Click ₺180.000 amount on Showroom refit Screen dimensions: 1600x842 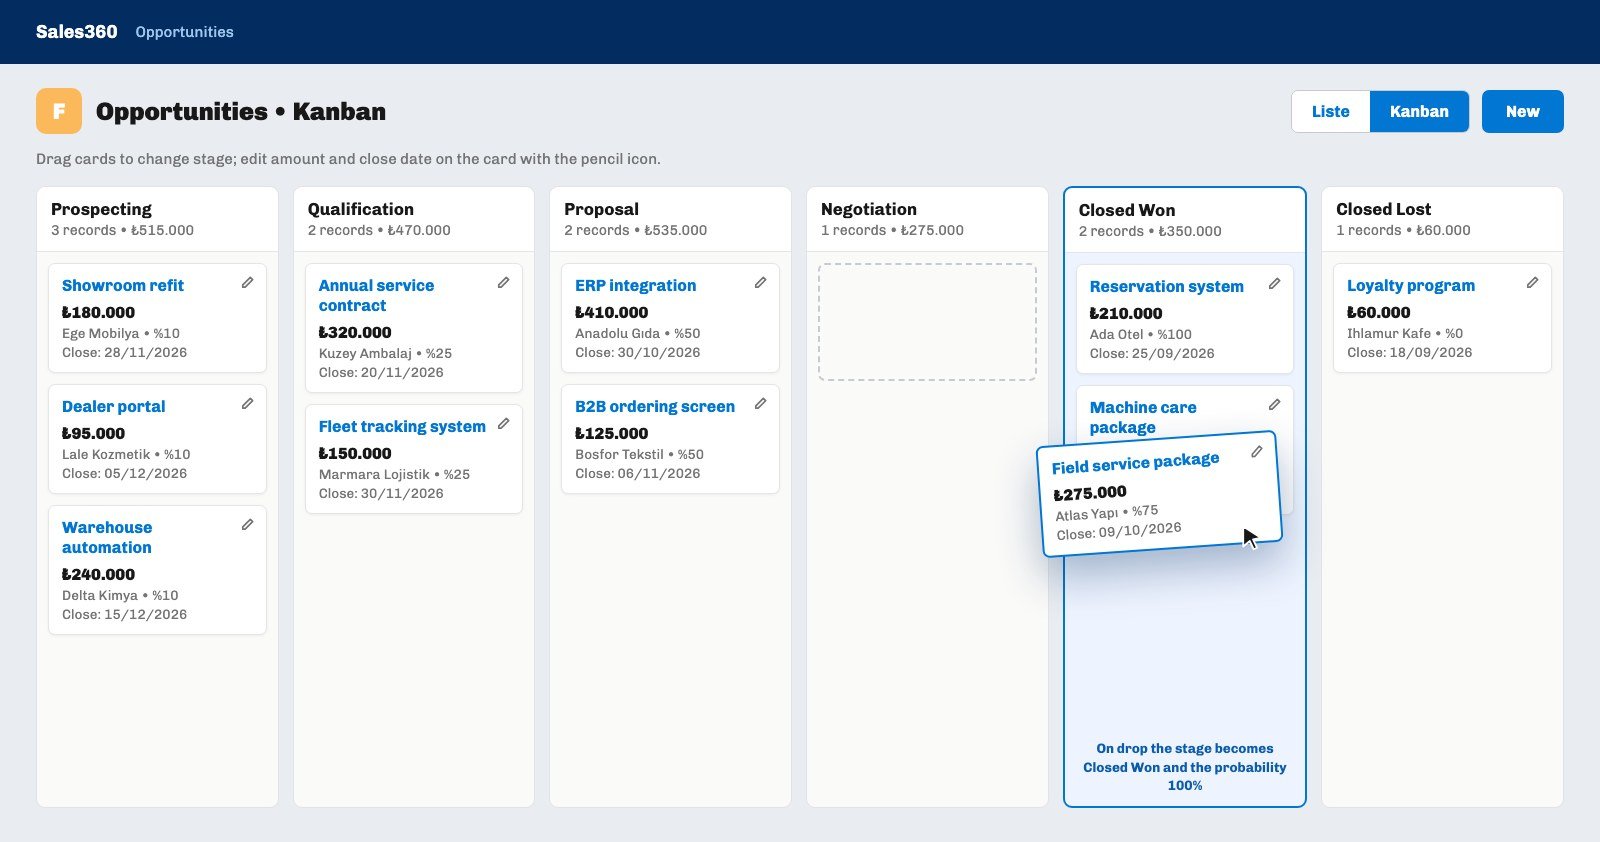(x=98, y=312)
